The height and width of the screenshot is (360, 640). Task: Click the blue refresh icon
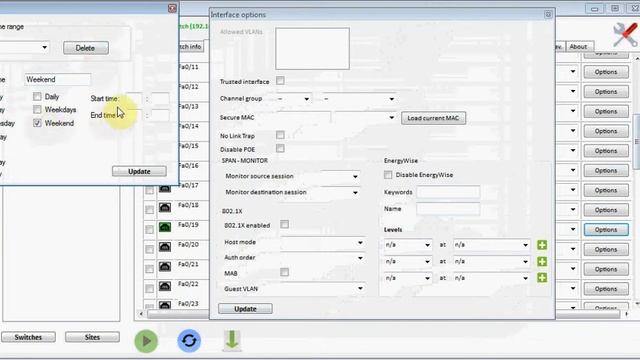pos(189,340)
